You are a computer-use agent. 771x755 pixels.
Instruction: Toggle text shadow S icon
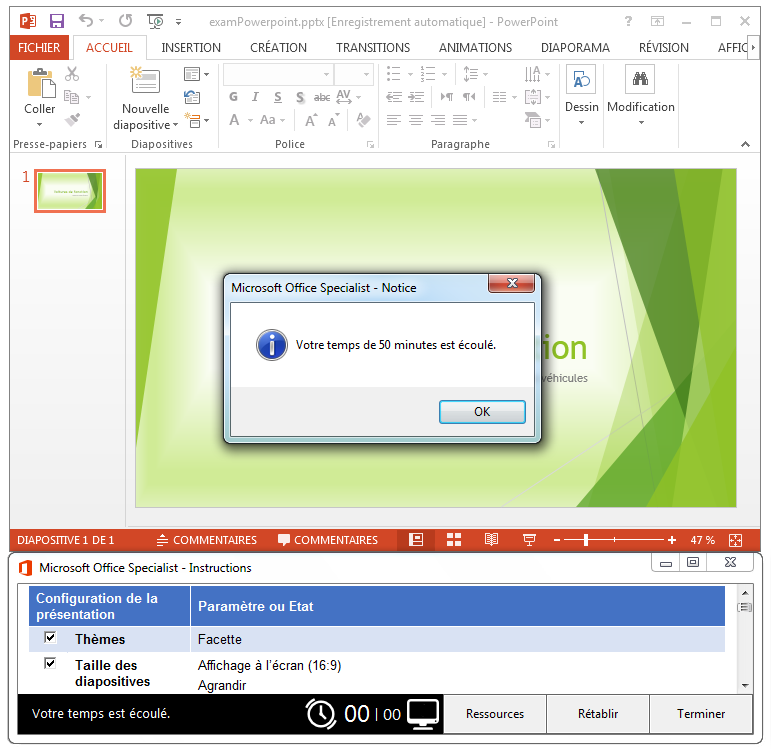[300, 97]
